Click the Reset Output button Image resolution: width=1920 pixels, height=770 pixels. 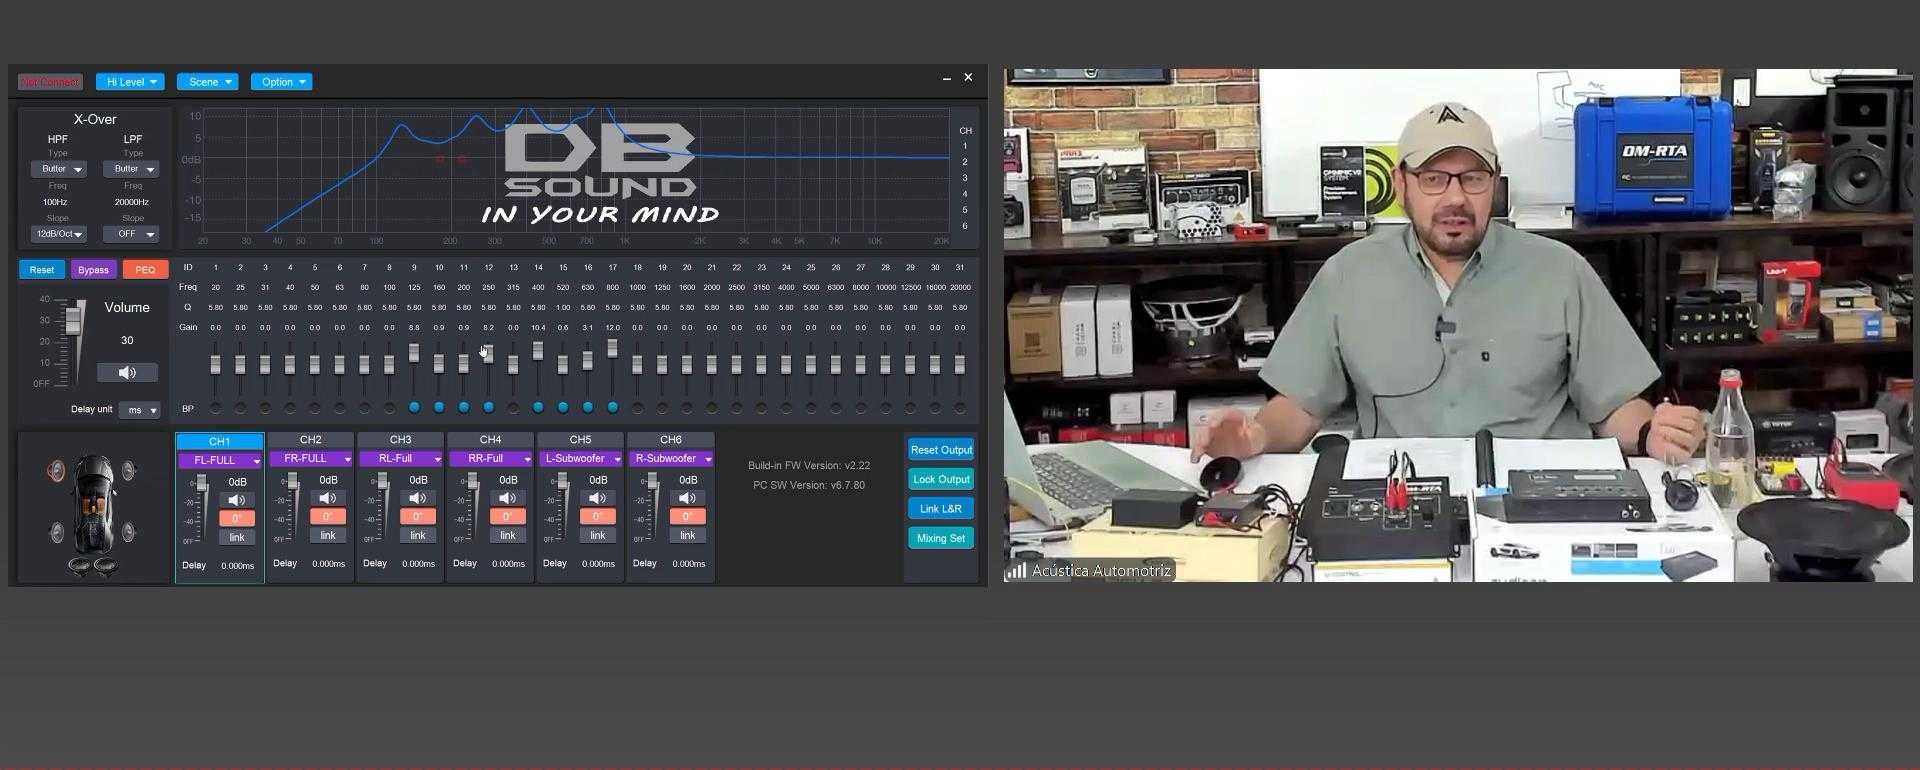coord(940,450)
